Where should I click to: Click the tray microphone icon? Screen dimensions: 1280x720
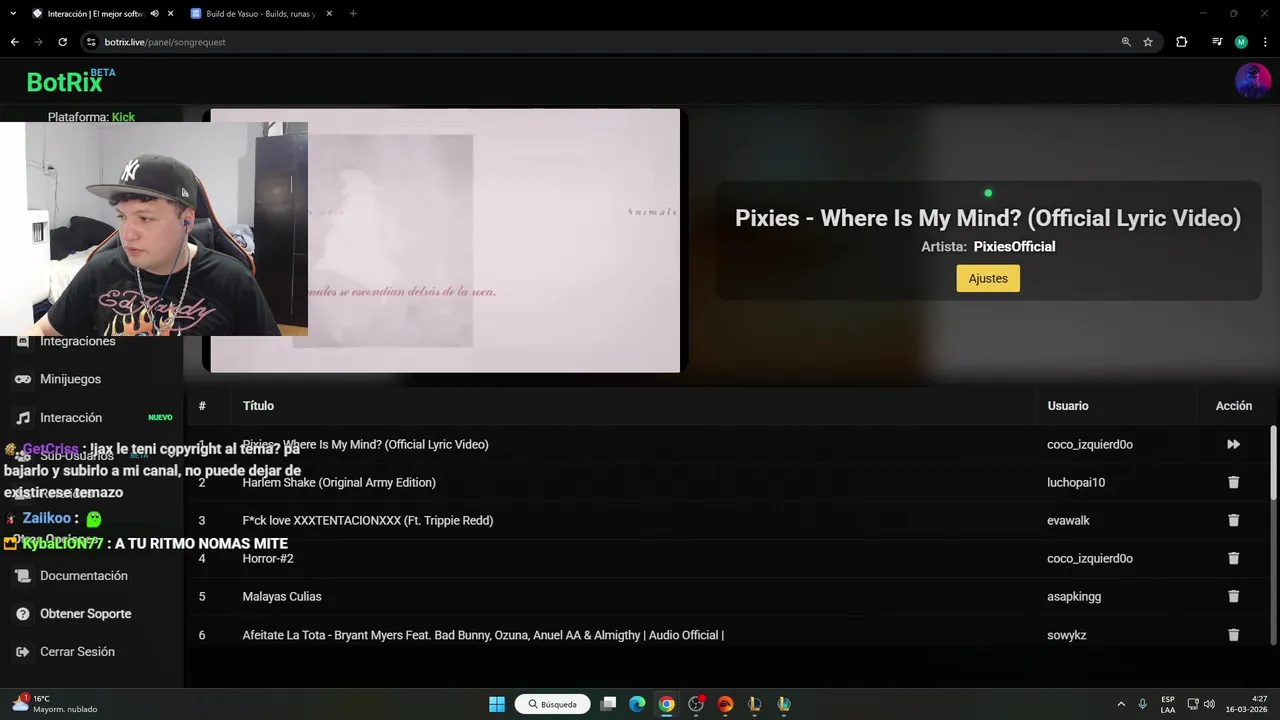(x=1142, y=704)
